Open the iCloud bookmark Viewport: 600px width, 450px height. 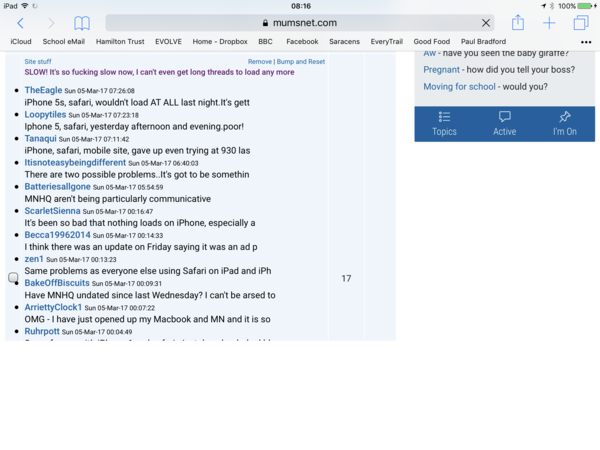point(21,42)
